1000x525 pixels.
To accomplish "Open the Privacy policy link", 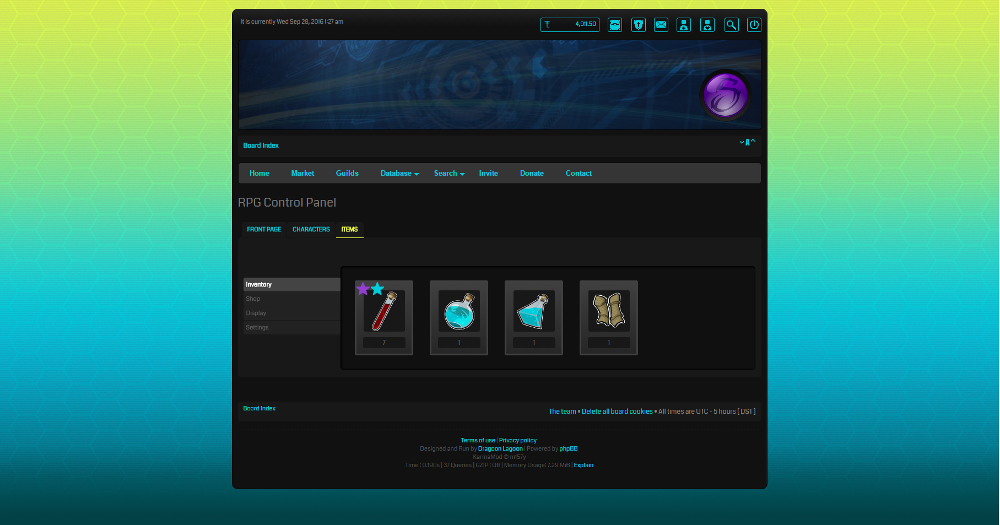I will (518, 440).
